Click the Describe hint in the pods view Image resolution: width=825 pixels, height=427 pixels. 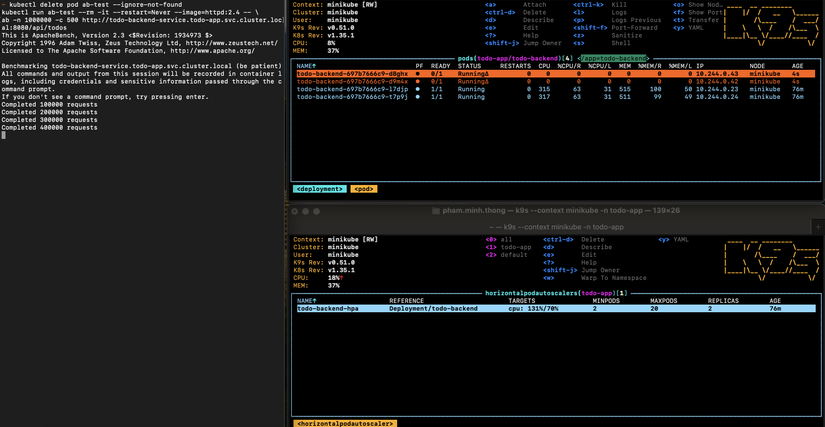click(538, 20)
